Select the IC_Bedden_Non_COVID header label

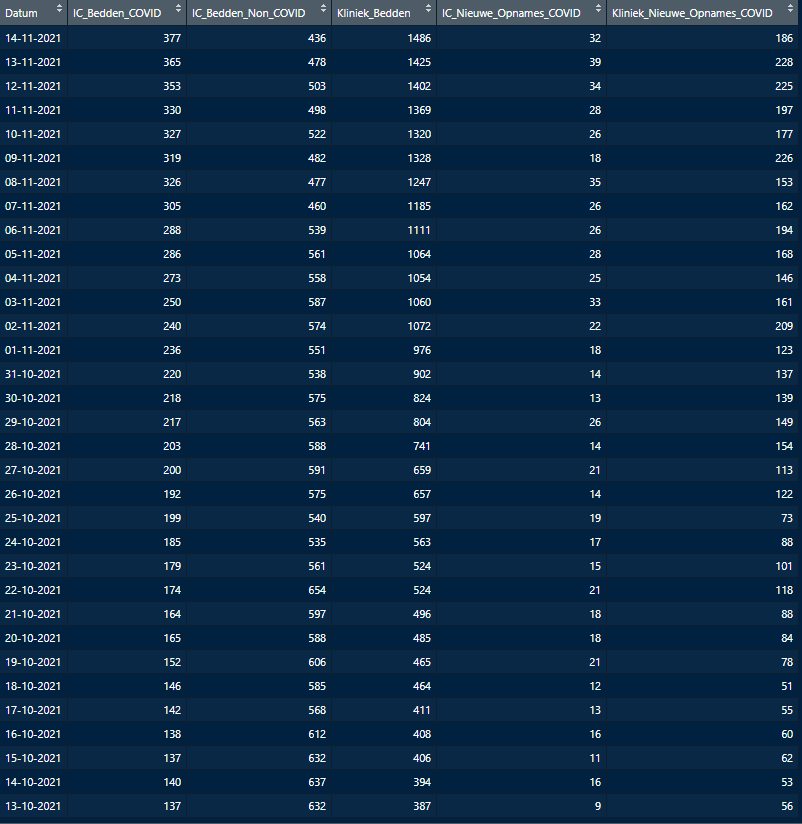pos(249,13)
